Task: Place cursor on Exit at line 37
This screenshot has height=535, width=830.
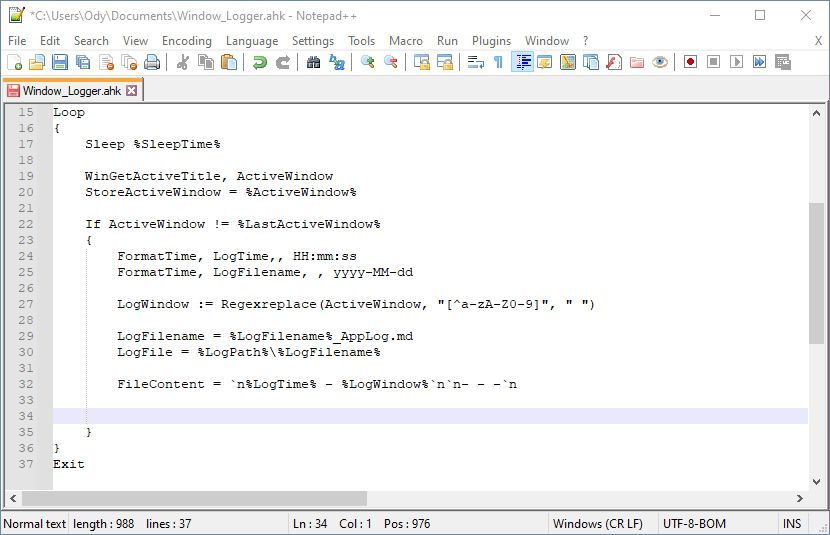Action: tap(69, 464)
